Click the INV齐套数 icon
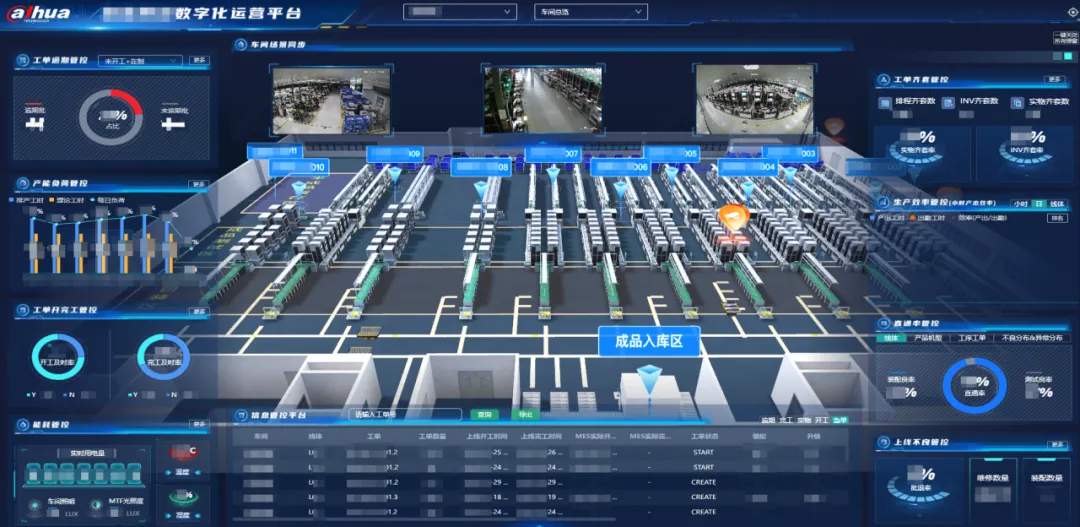Screen dimensions: 1080x527 tap(948, 103)
